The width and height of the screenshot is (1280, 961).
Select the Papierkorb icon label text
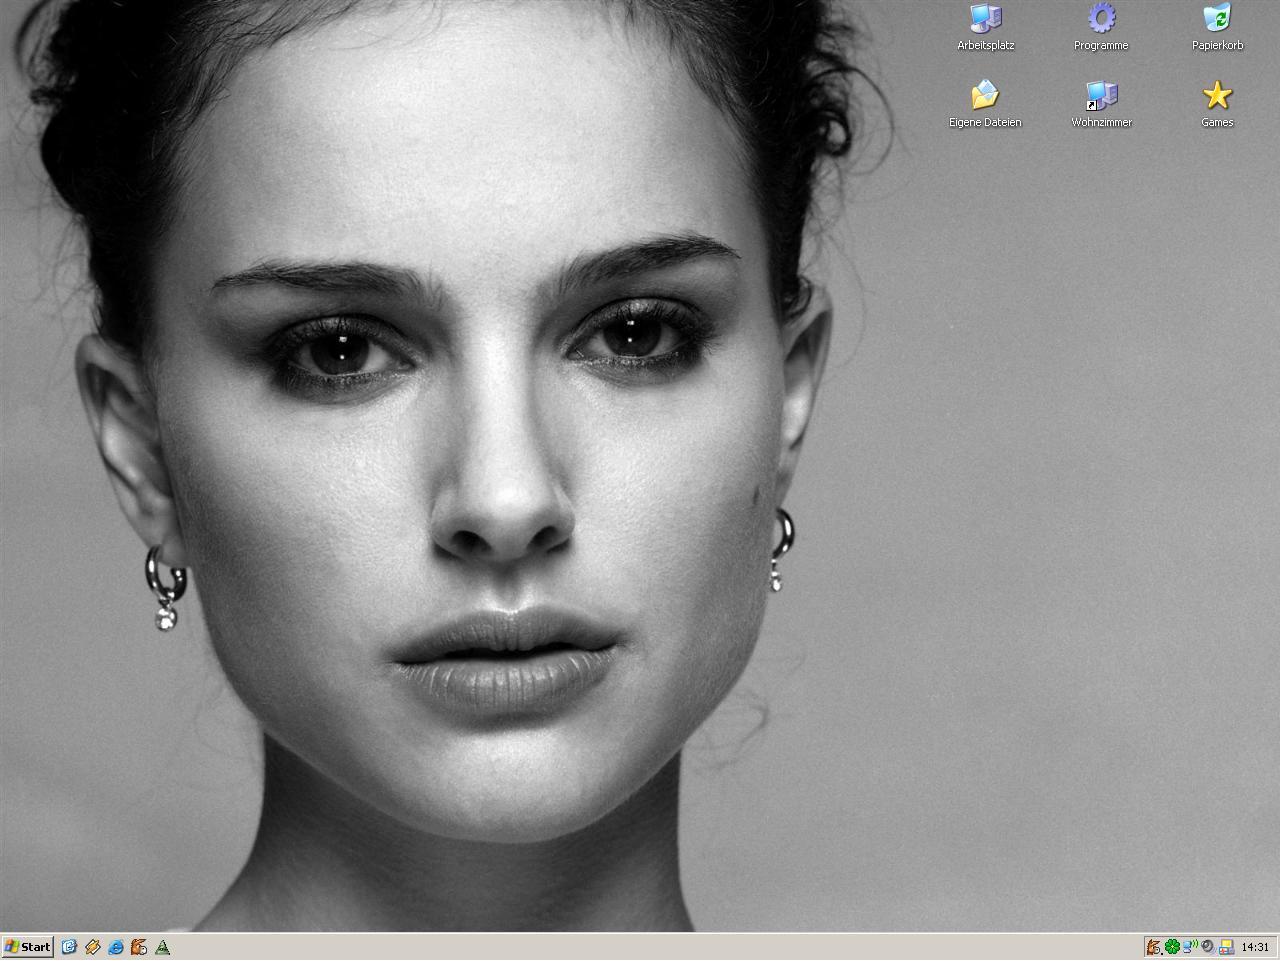point(1217,46)
